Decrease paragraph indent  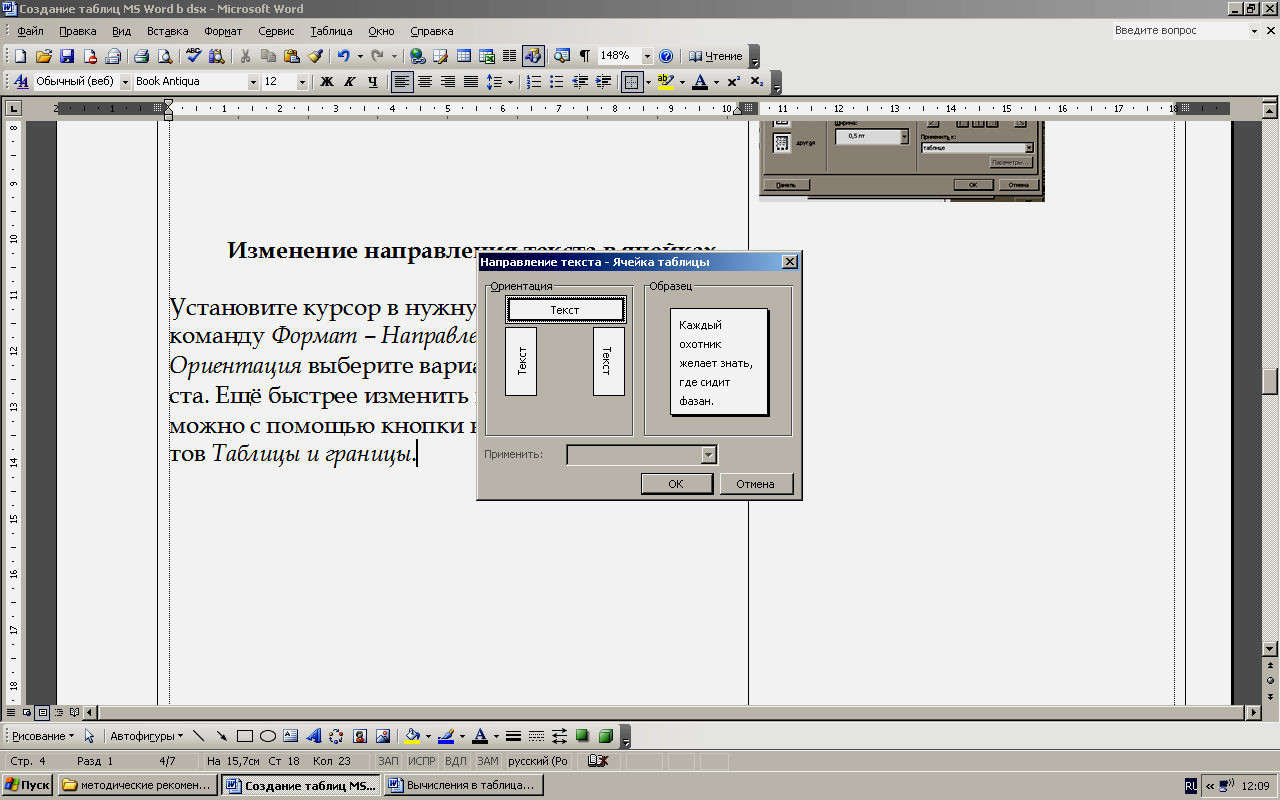(579, 82)
